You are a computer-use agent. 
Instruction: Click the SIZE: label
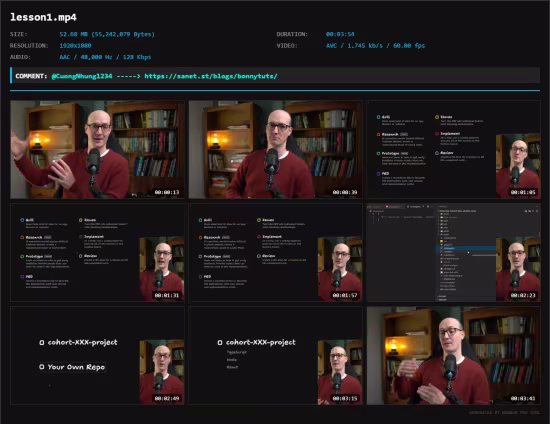point(19,34)
